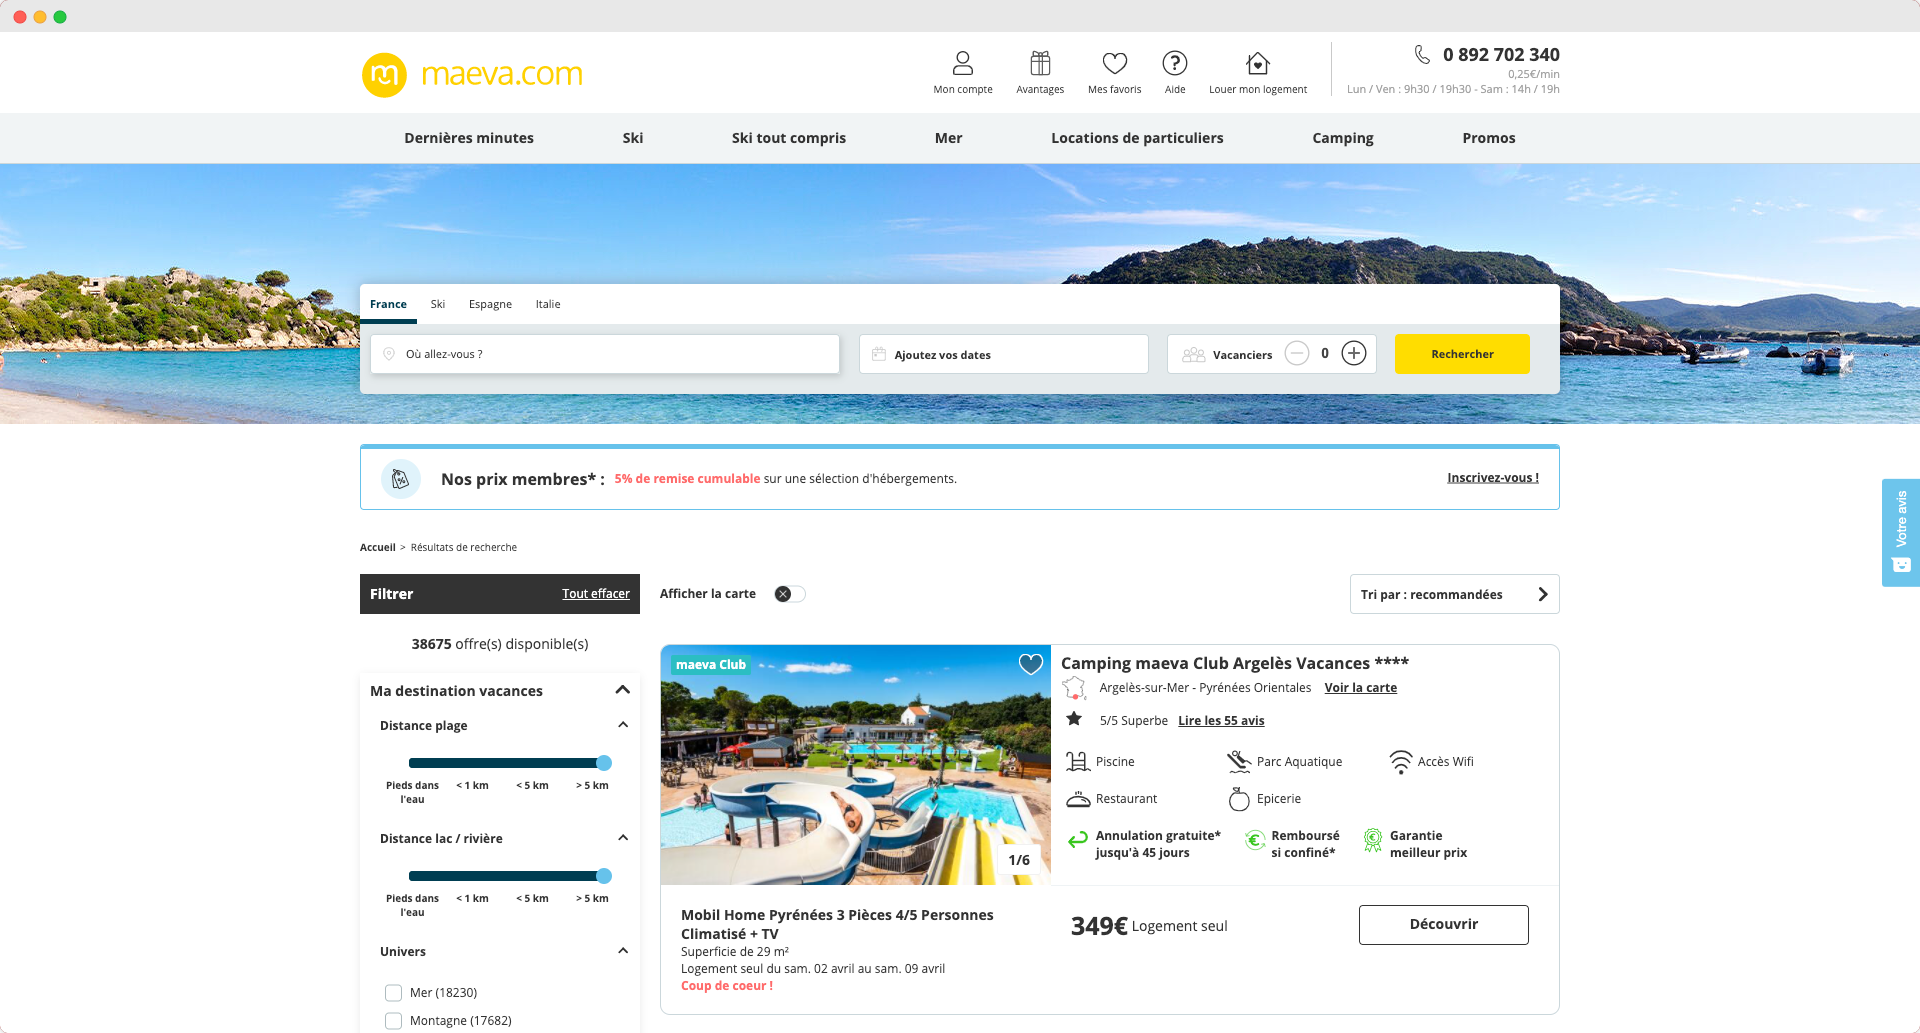Add listing to favorites with heart icon
Viewport: 1920px width, 1033px height.
pos(1030,664)
